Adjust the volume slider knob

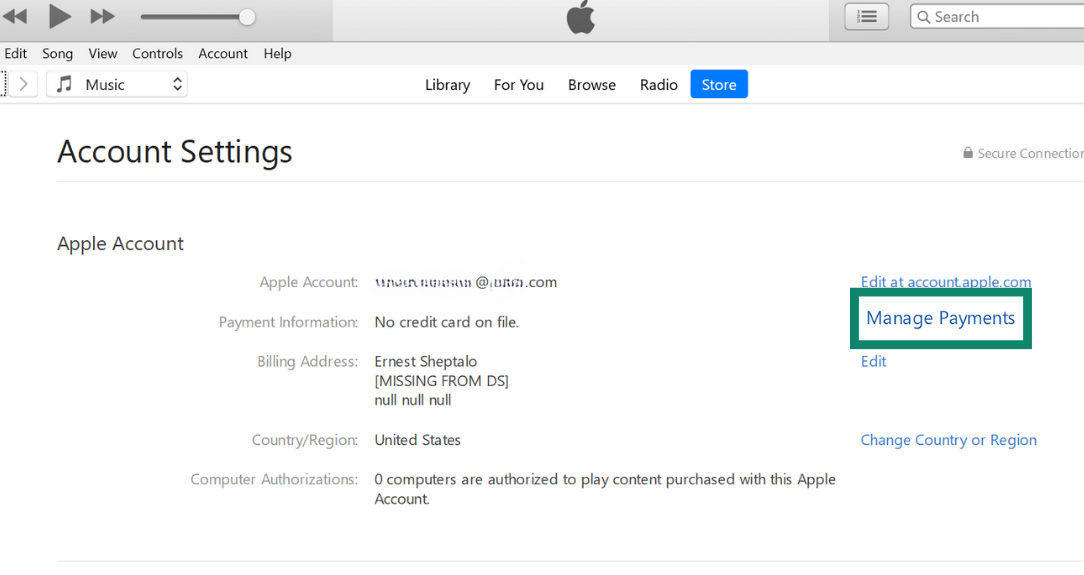click(247, 17)
